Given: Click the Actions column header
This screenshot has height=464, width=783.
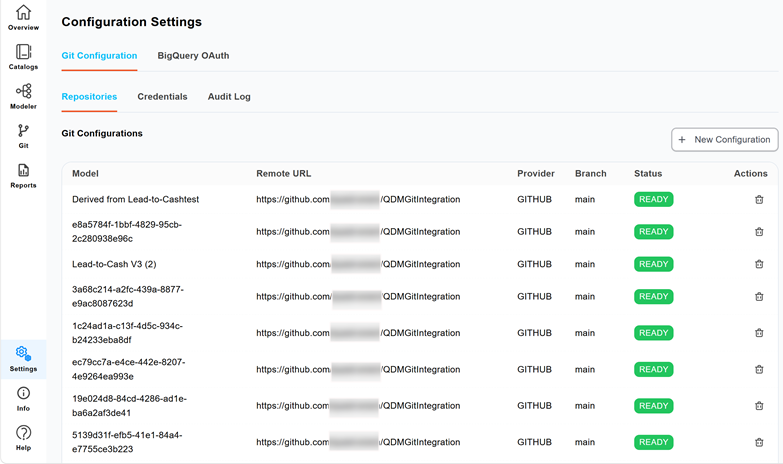Looking at the screenshot, I should 751,174.
